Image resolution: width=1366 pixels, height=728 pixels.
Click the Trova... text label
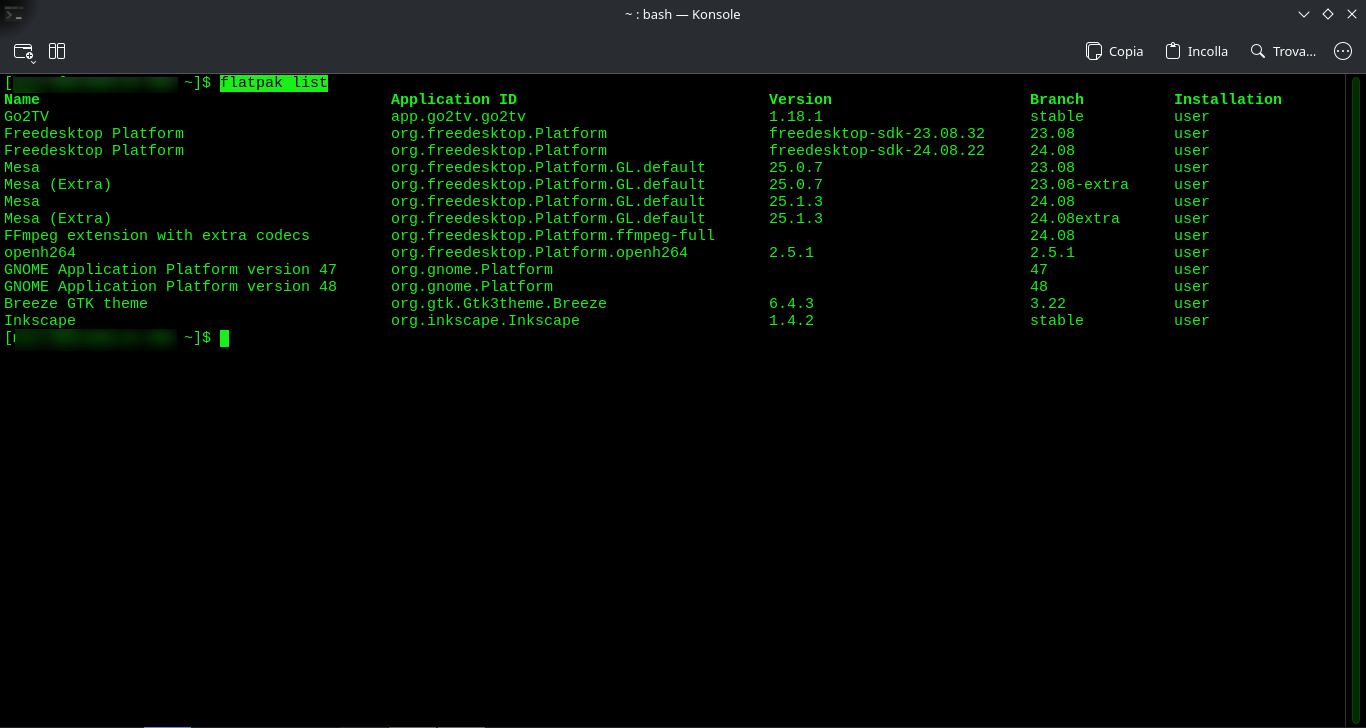[1294, 51]
